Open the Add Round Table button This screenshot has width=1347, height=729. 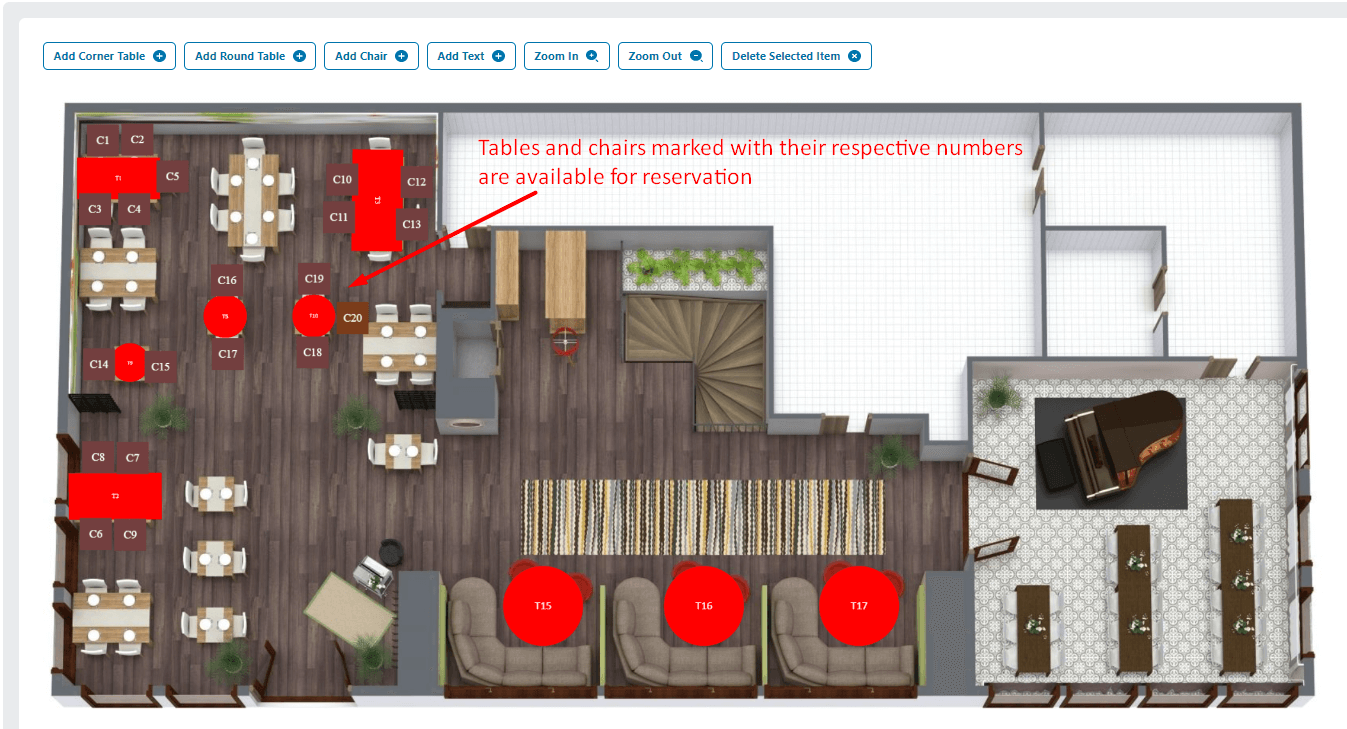[x=249, y=56]
